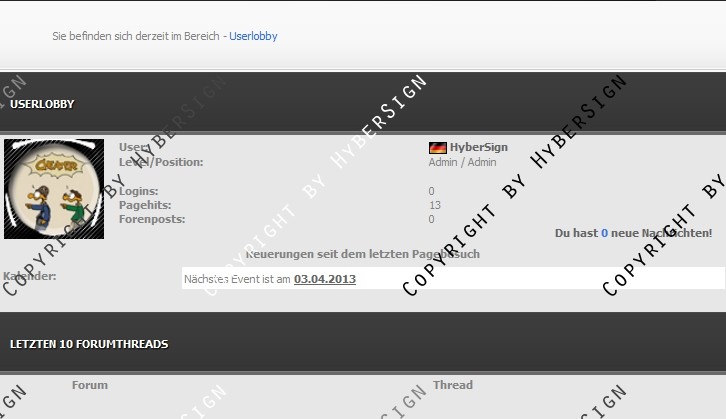The width and height of the screenshot is (726, 419).
Task: Click the Logins label
Action: (138, 191)
